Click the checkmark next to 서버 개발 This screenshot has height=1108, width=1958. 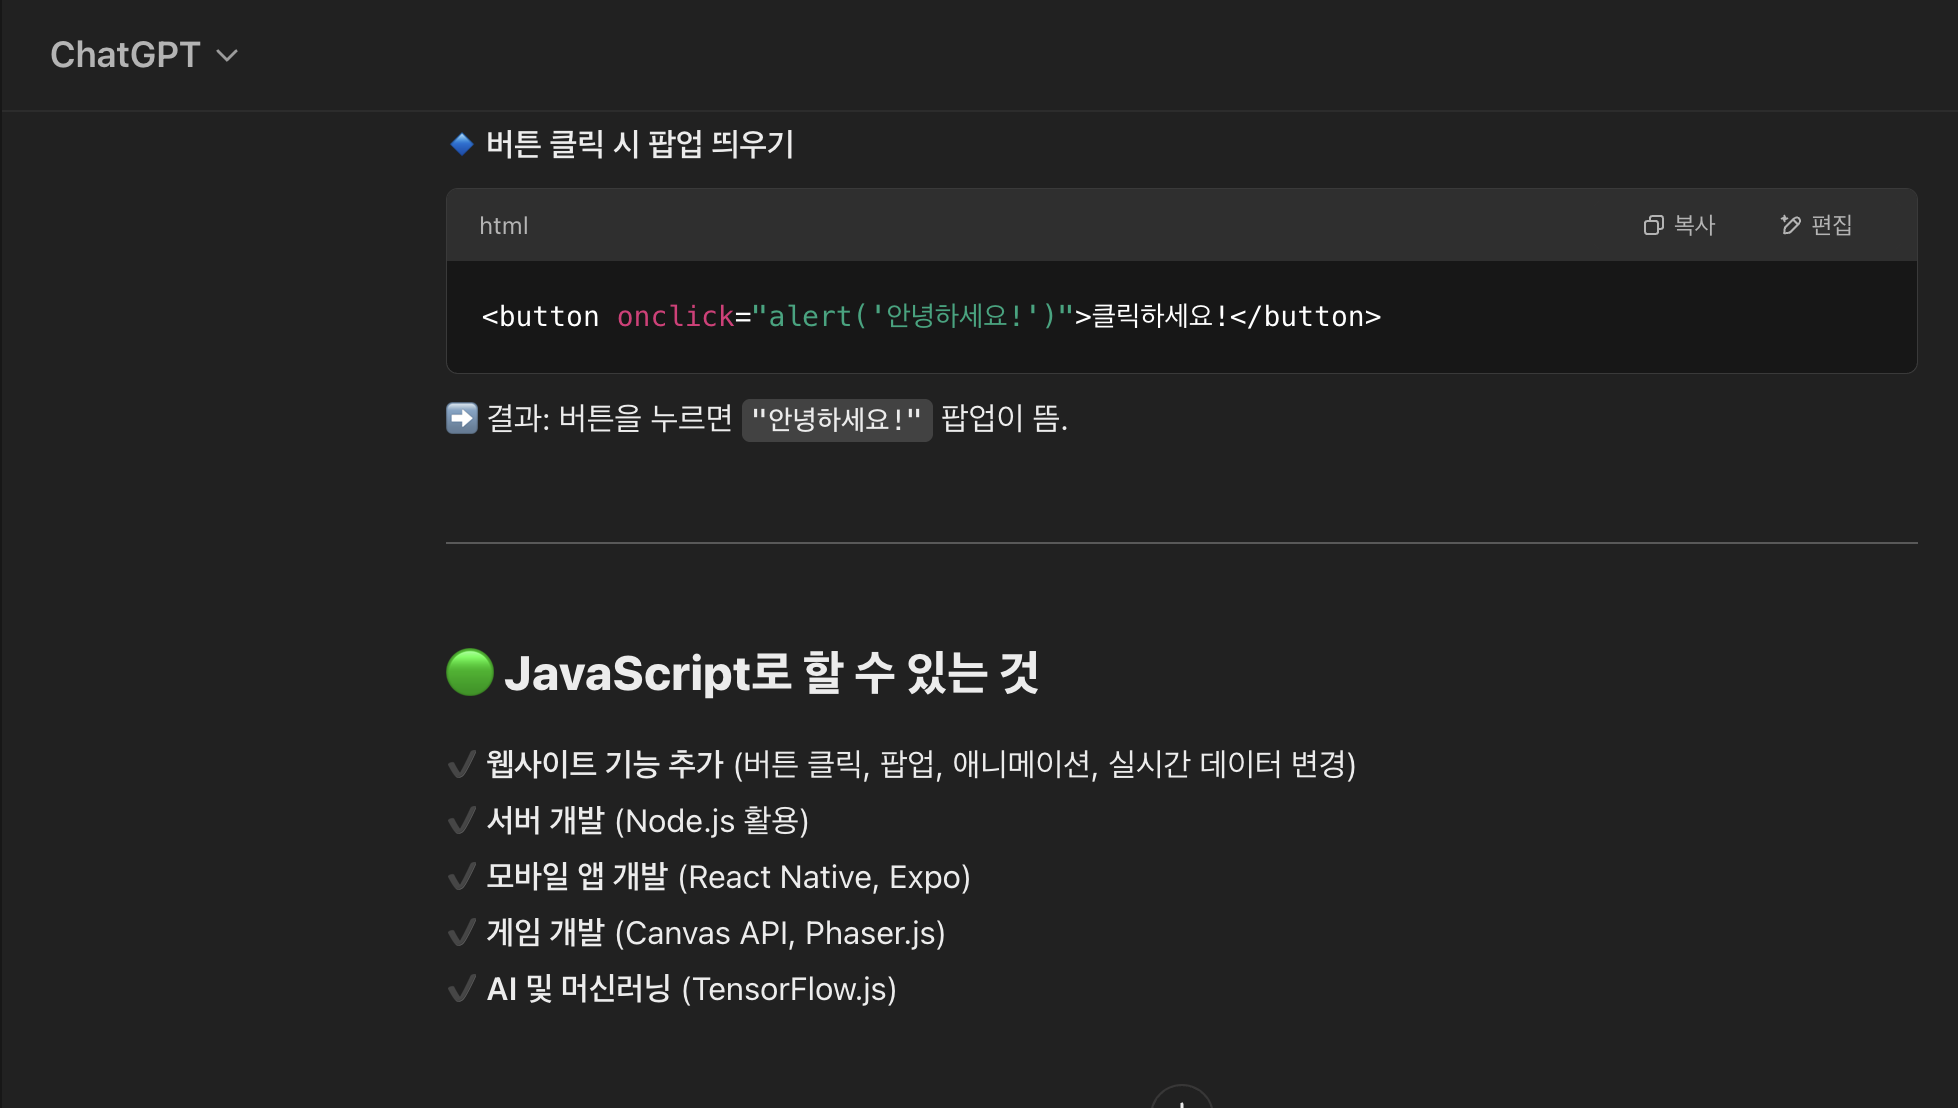[461, 821]
